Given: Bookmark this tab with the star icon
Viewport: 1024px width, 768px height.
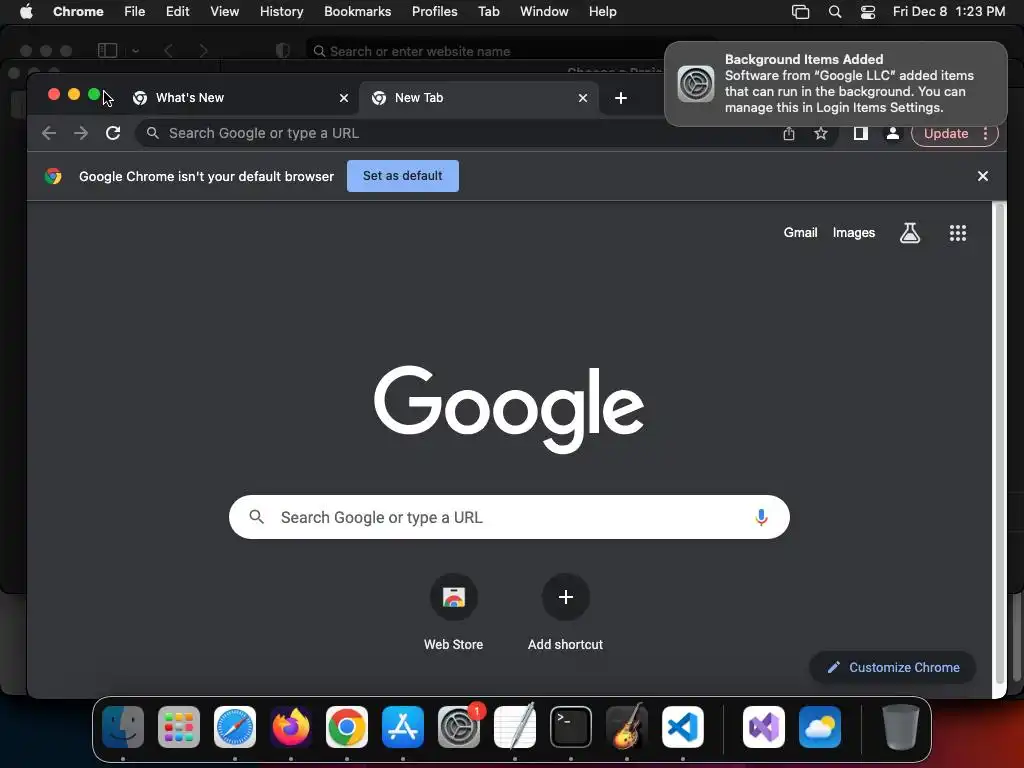Looking at the screenshot, I should (x=821, y=134).
